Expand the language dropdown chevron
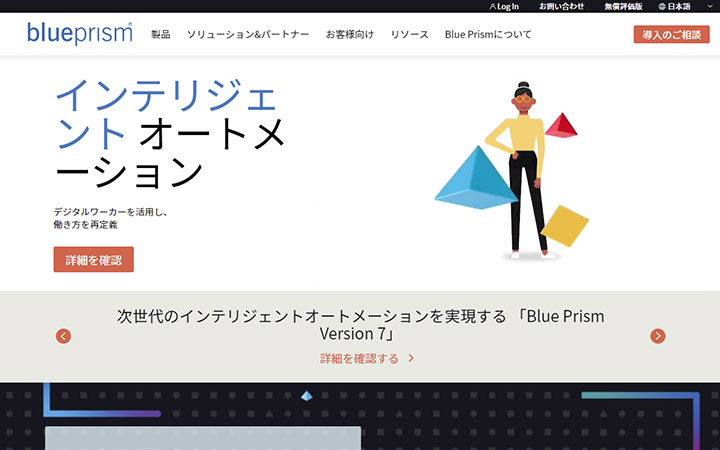Viewport: 720px width, 450px height. (x=710, y=6)
